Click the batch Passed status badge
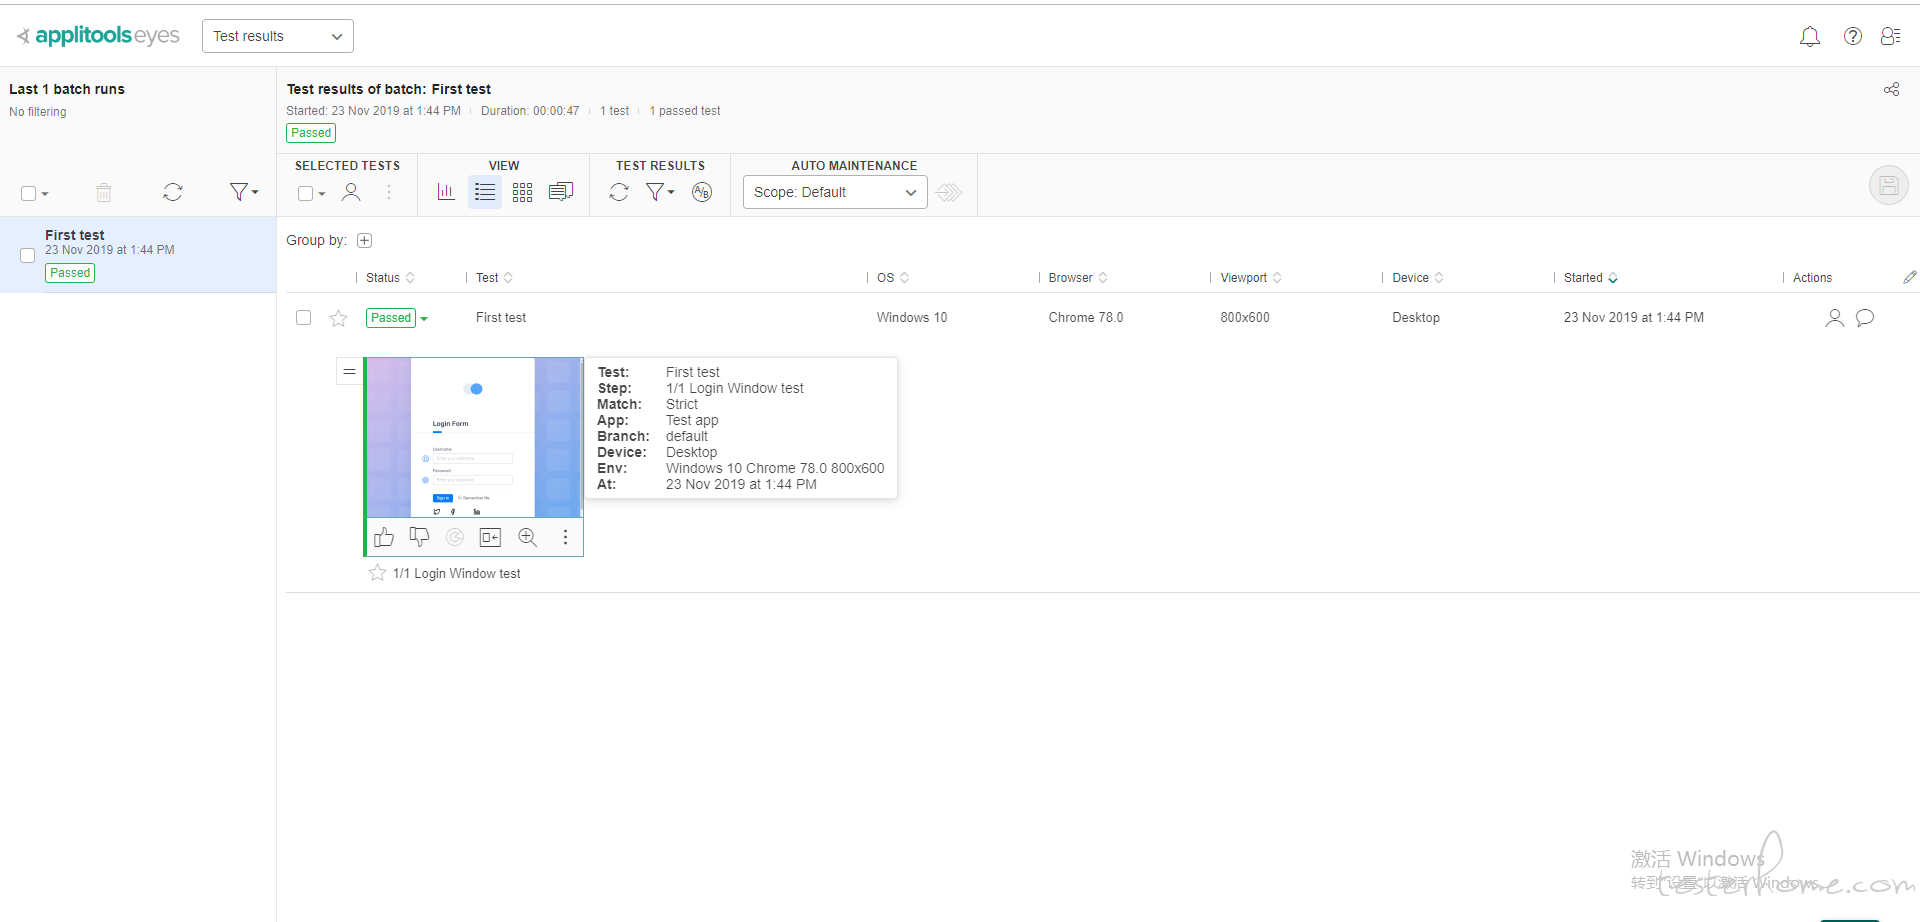This screenshot has height=922, width=1920. point(311,133)
